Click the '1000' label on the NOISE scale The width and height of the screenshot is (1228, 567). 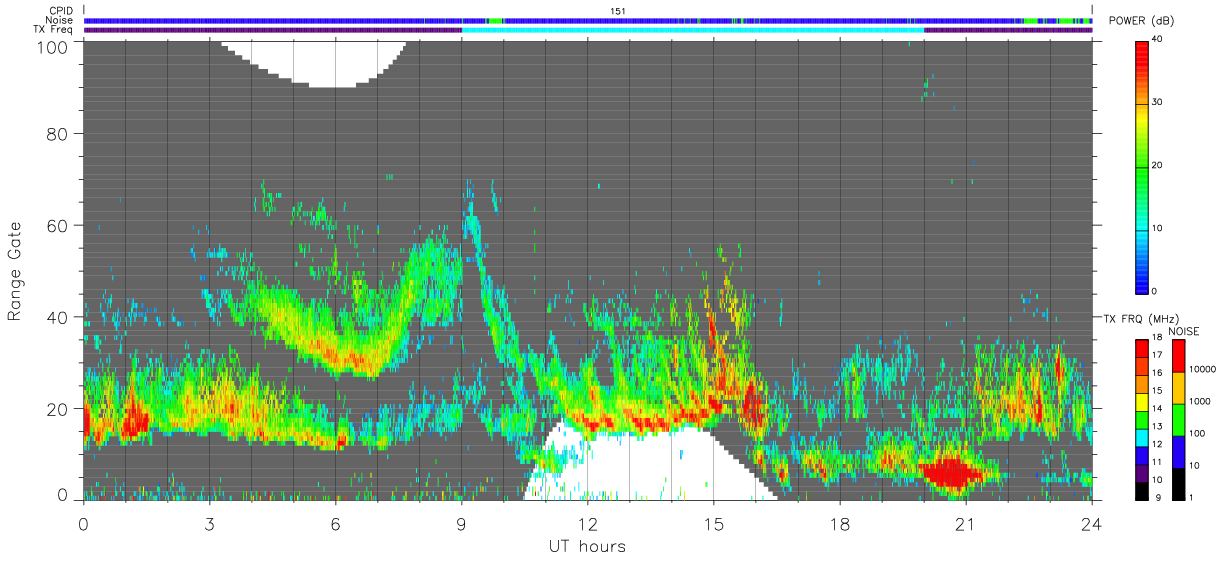tap(1202, 402)
